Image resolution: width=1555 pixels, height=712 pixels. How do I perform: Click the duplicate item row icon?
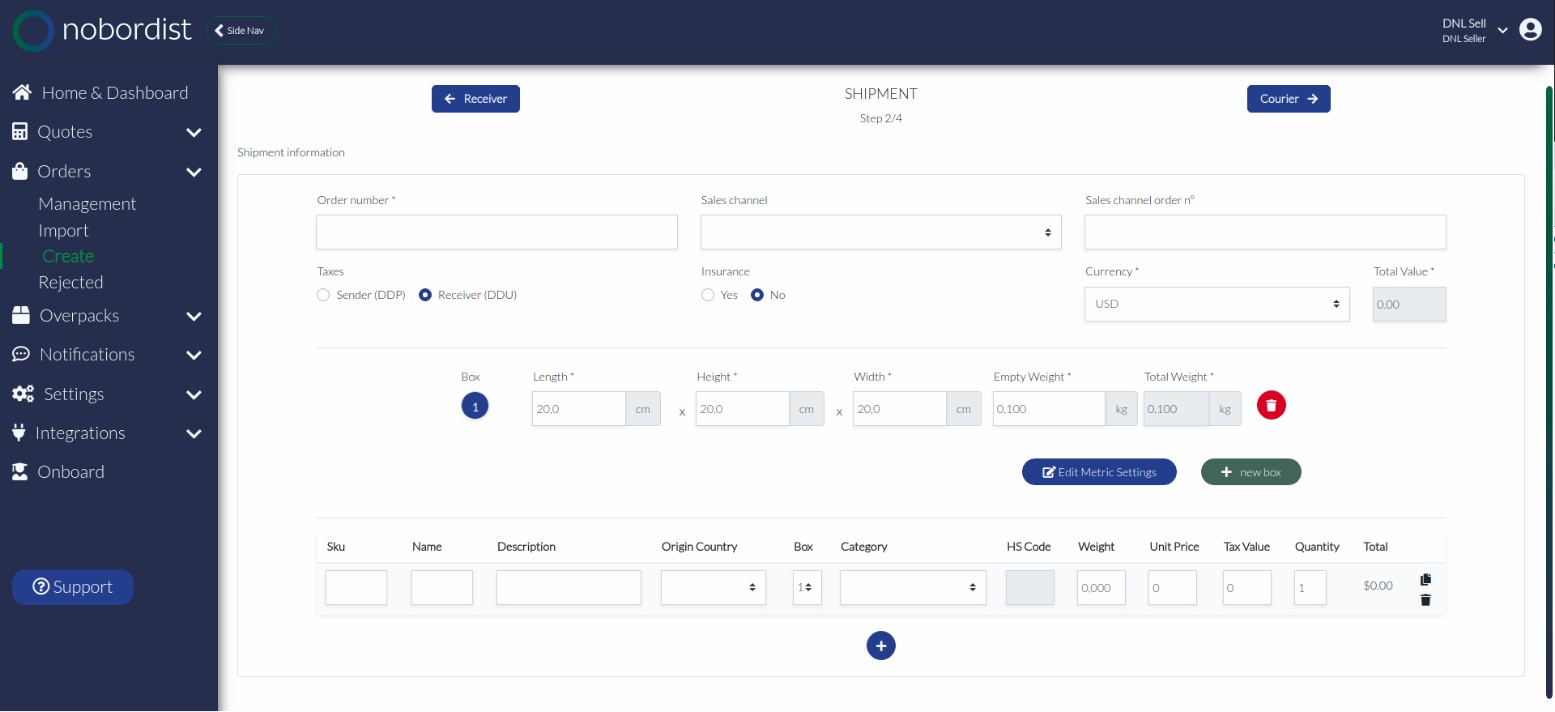click(1426, 579)
